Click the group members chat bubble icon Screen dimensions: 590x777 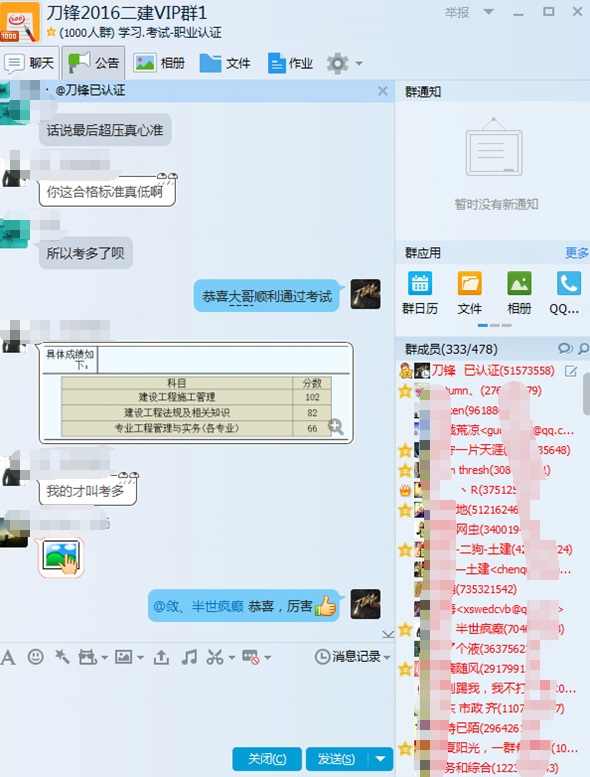tap(565, 349)
